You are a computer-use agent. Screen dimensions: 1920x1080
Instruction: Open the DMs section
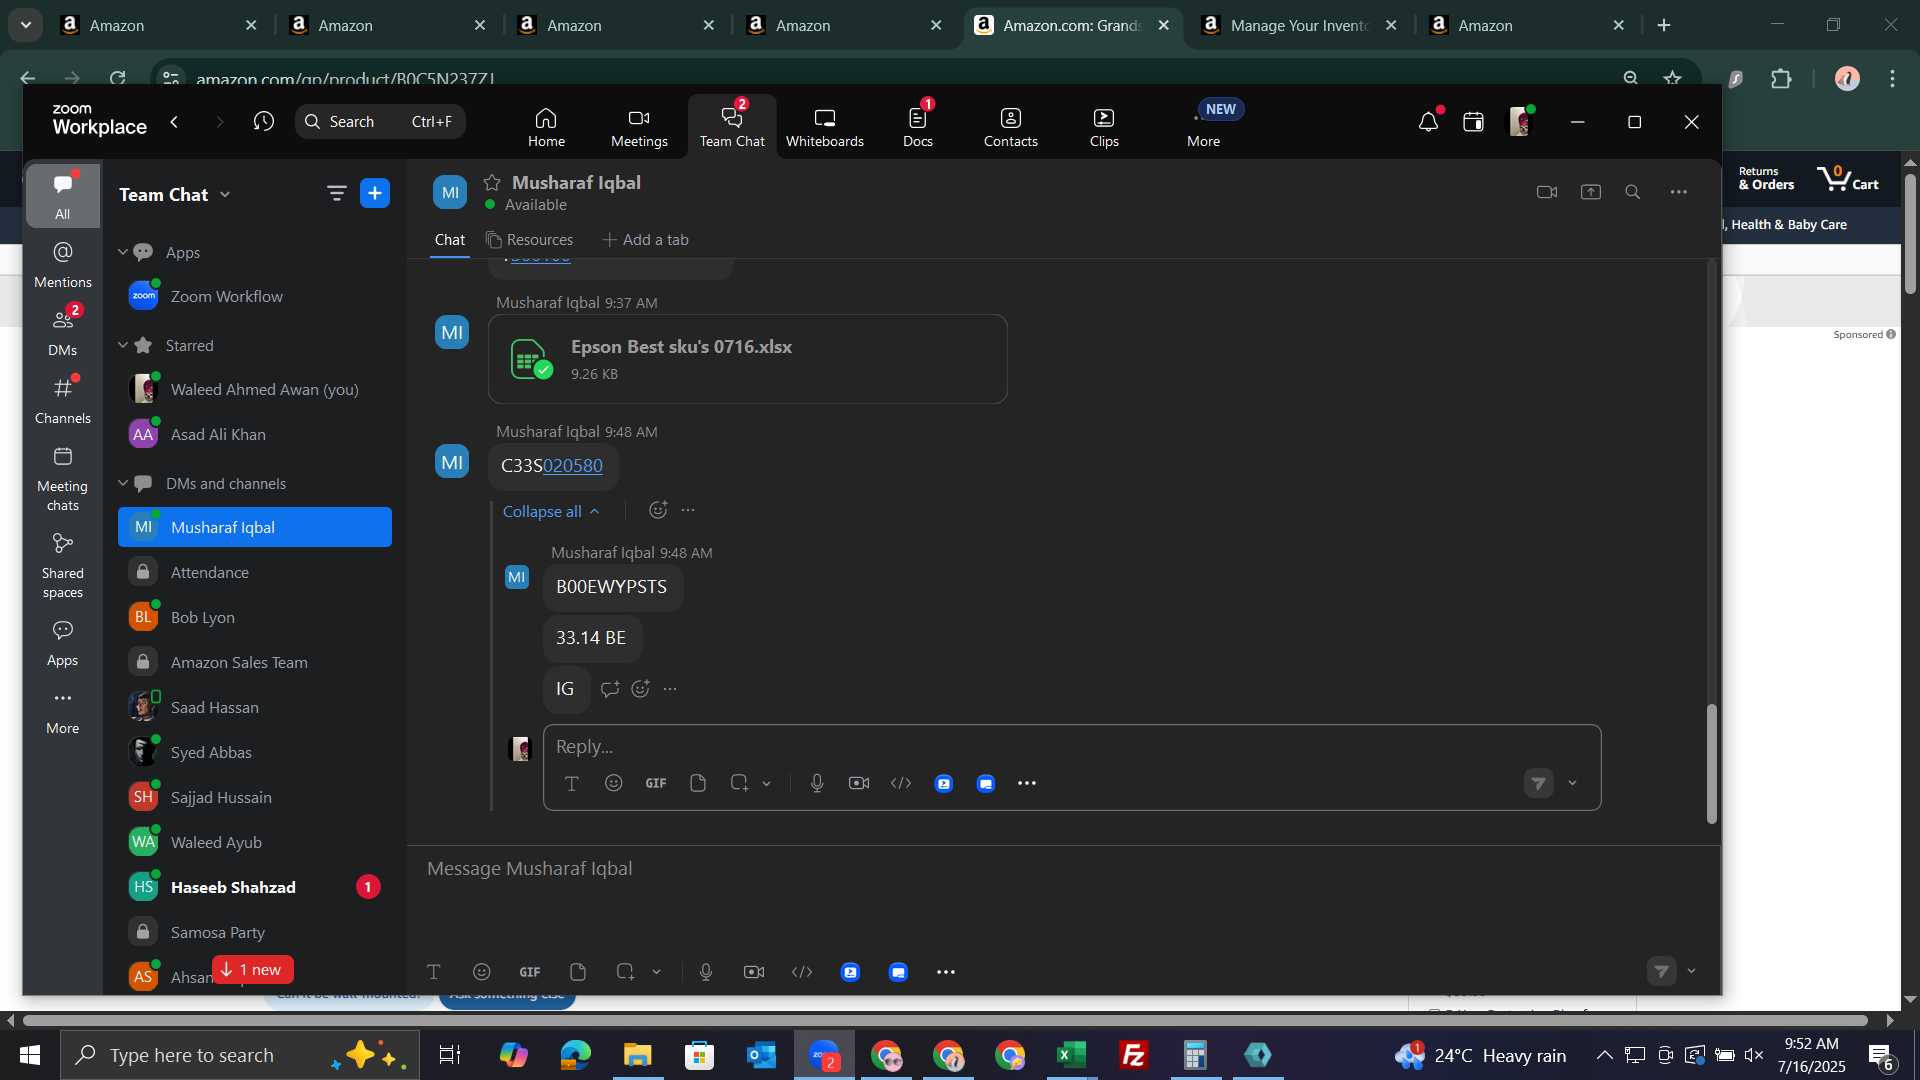pos(63,332)
